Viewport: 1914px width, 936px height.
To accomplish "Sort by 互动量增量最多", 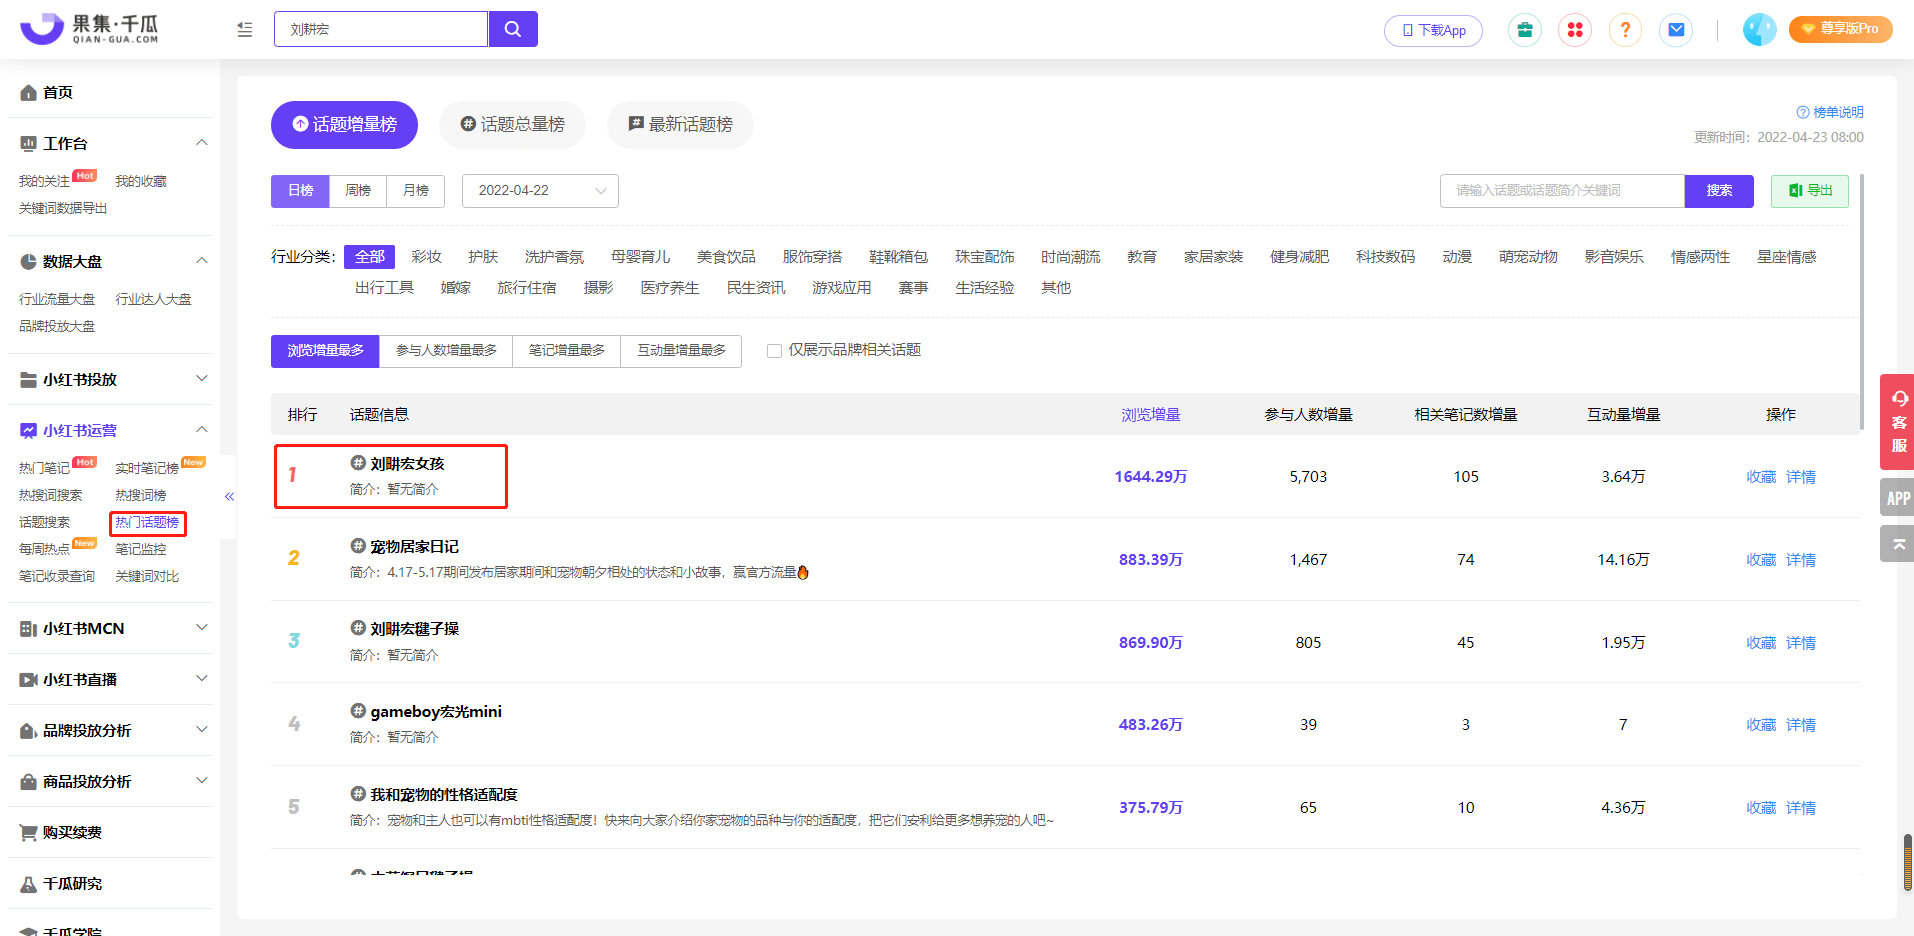I will pyautogui.click(x=681, y=351).
